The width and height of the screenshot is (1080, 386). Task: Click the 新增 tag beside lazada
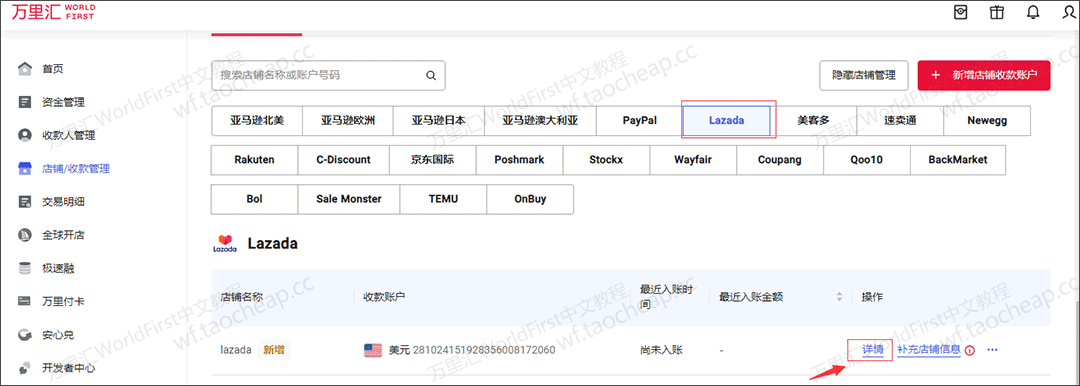click(x=274, y=350)
